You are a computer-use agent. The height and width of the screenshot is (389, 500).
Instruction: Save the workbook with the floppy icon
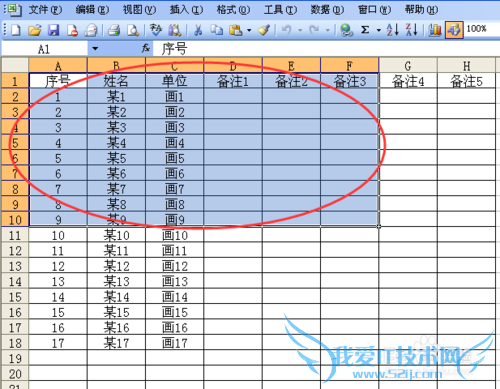pos(53,30)
